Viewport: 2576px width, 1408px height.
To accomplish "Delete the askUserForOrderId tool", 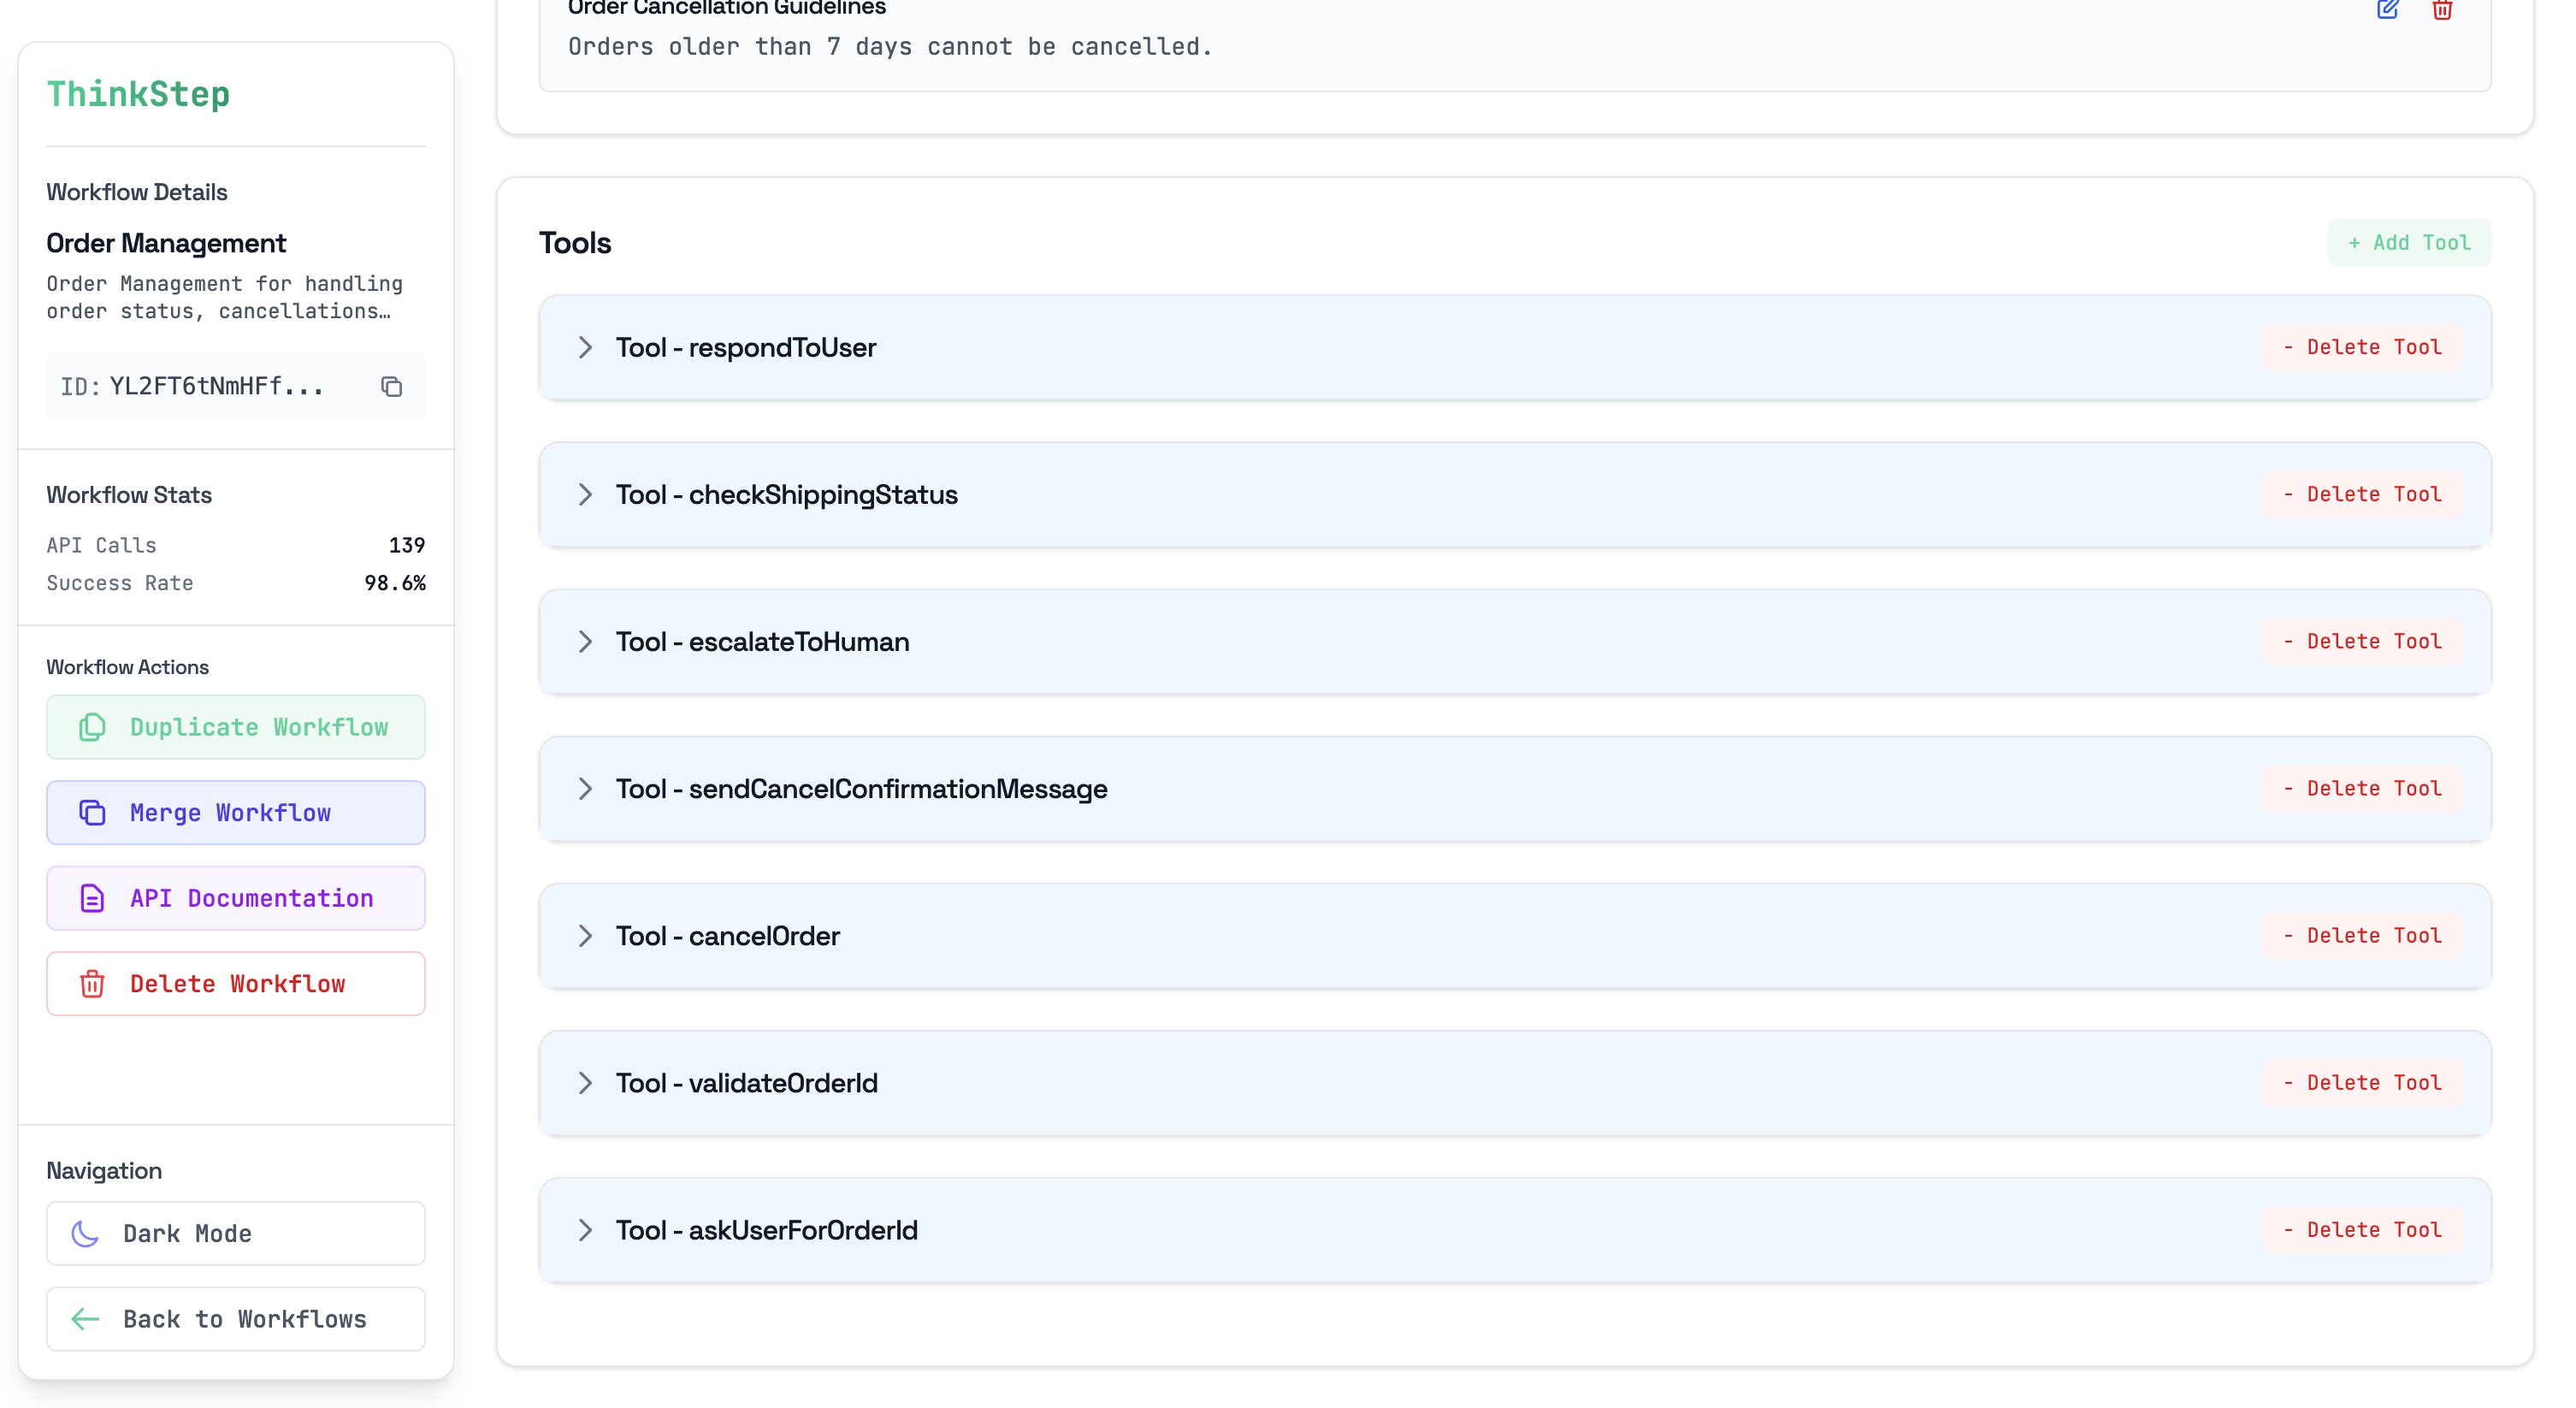I will tap(2362, 1230).
